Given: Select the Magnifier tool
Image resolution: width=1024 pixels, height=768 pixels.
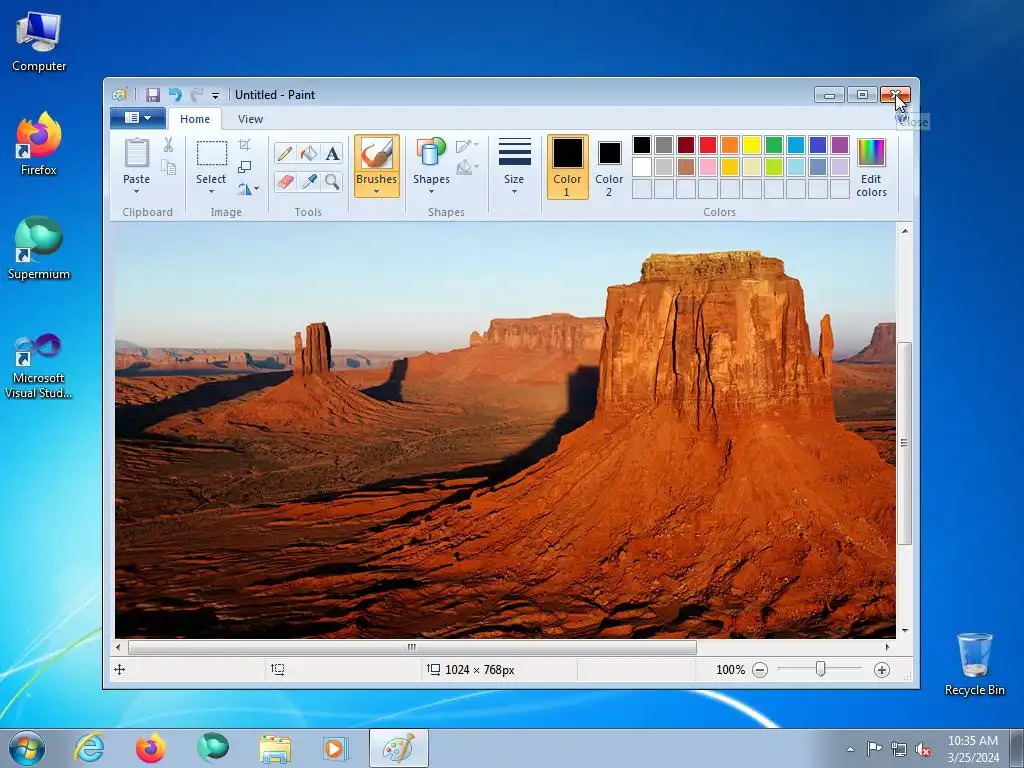Looking at the screenshot, I should [332, 181].
